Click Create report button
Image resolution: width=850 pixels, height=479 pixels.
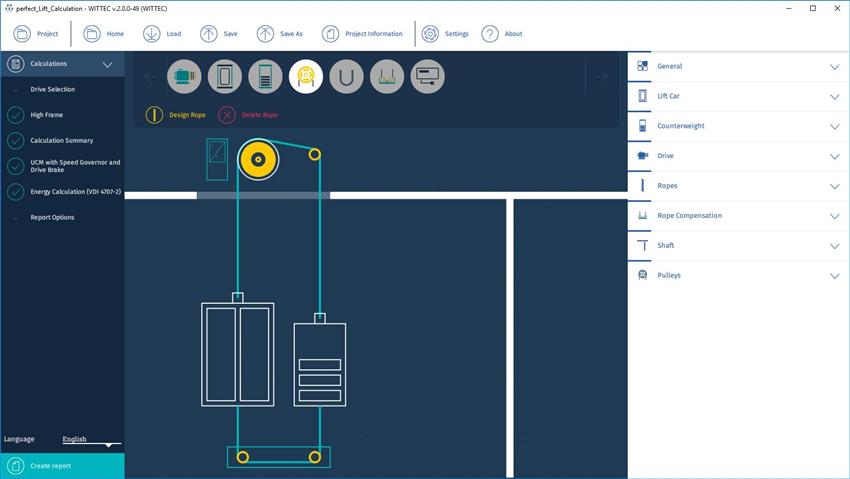(62, 466)
